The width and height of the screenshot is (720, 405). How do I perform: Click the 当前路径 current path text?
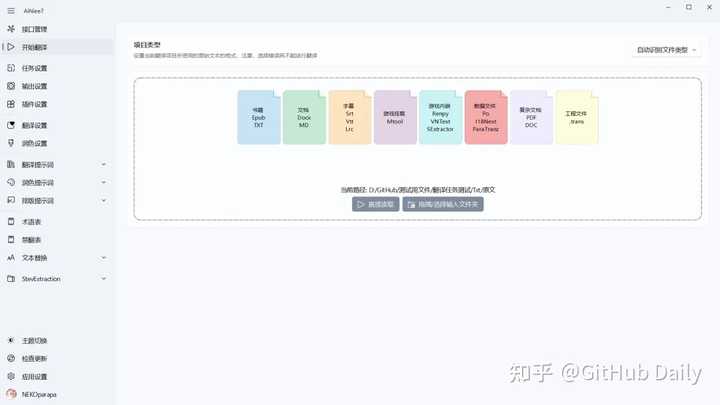(418, 190)
